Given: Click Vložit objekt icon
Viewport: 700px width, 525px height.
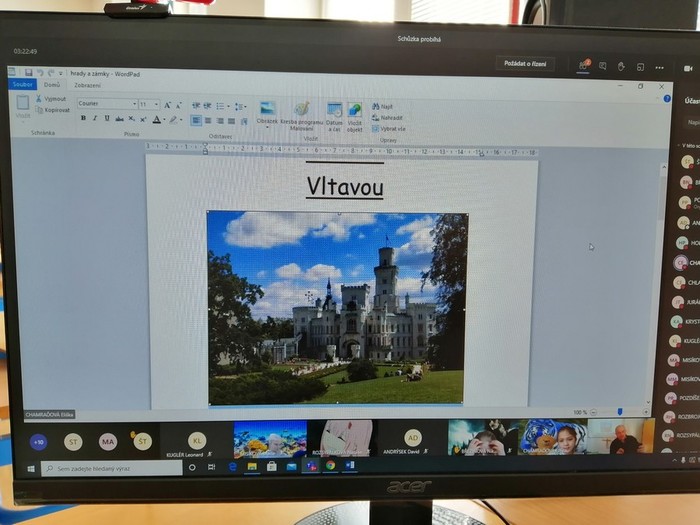Looking at the screenshot, I should click(x=354, y=110).
